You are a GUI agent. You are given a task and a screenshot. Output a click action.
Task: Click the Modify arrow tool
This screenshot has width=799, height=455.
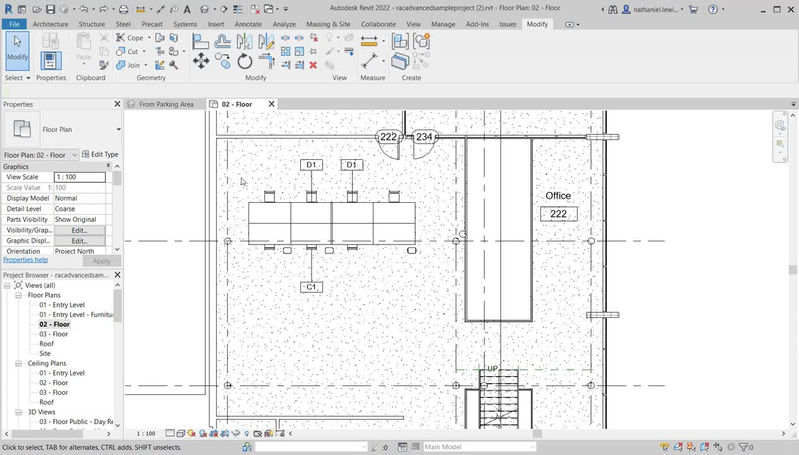coord(17,51)
